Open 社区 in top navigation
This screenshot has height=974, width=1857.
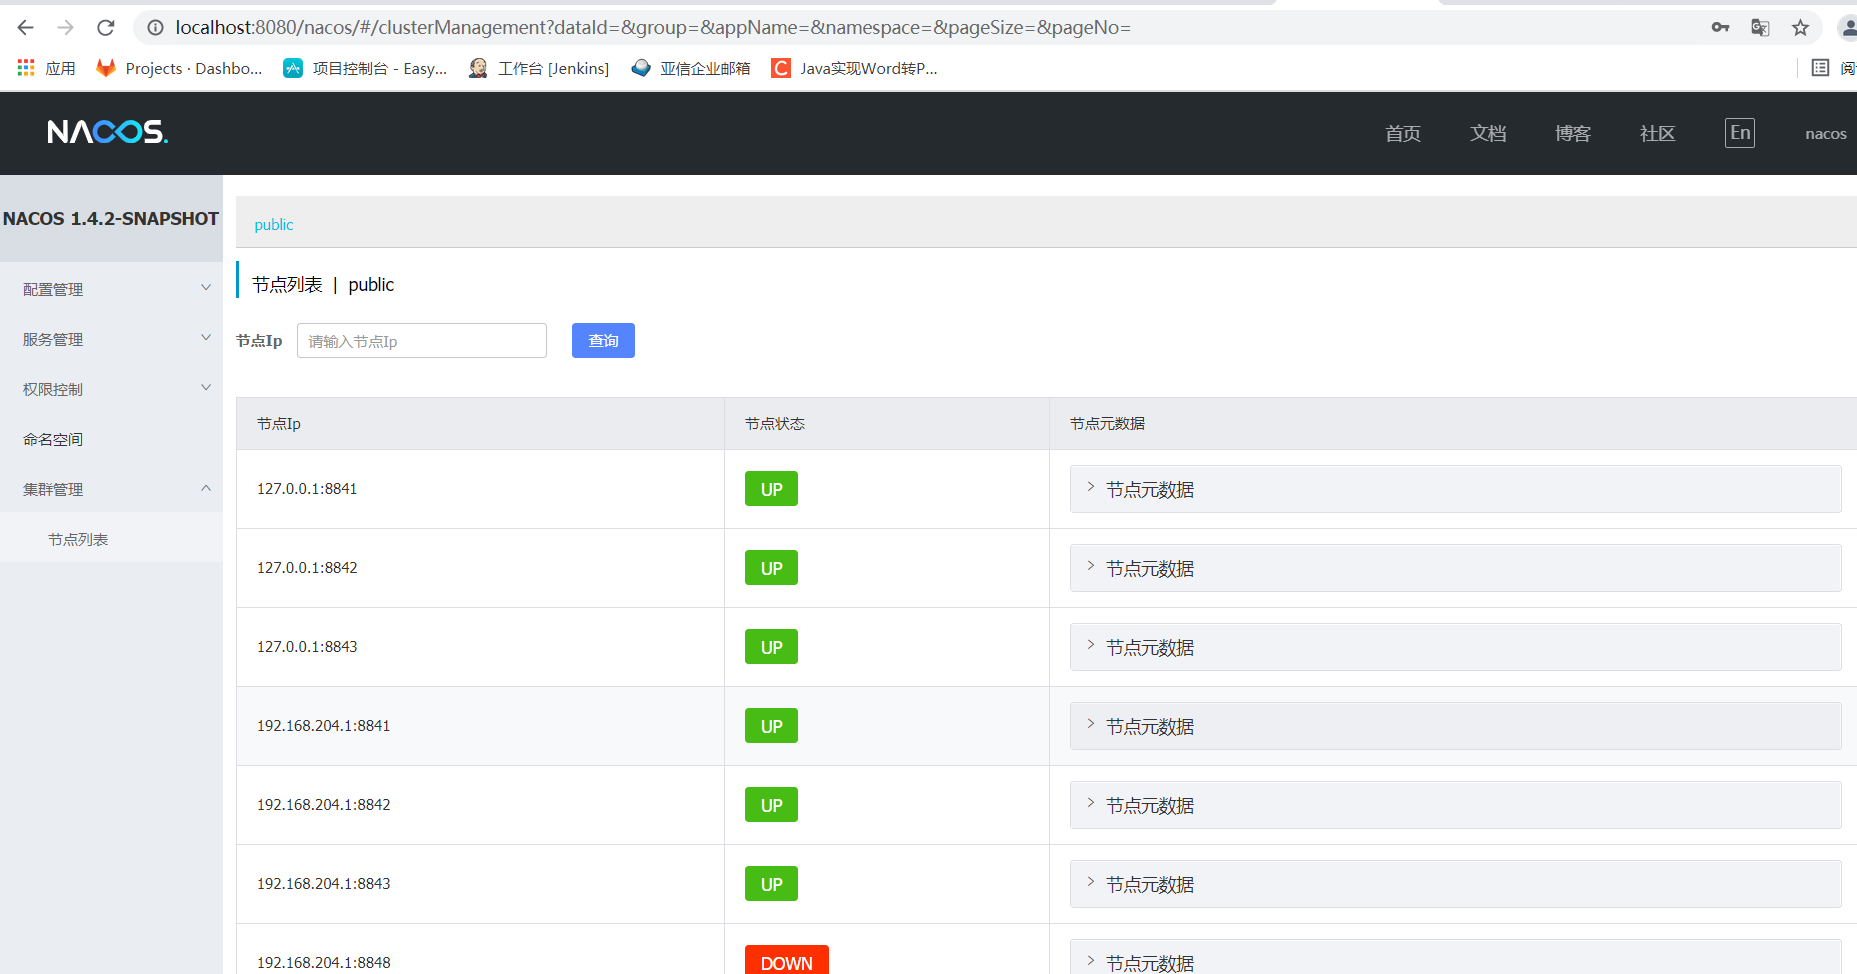[x=1658, y=133]
